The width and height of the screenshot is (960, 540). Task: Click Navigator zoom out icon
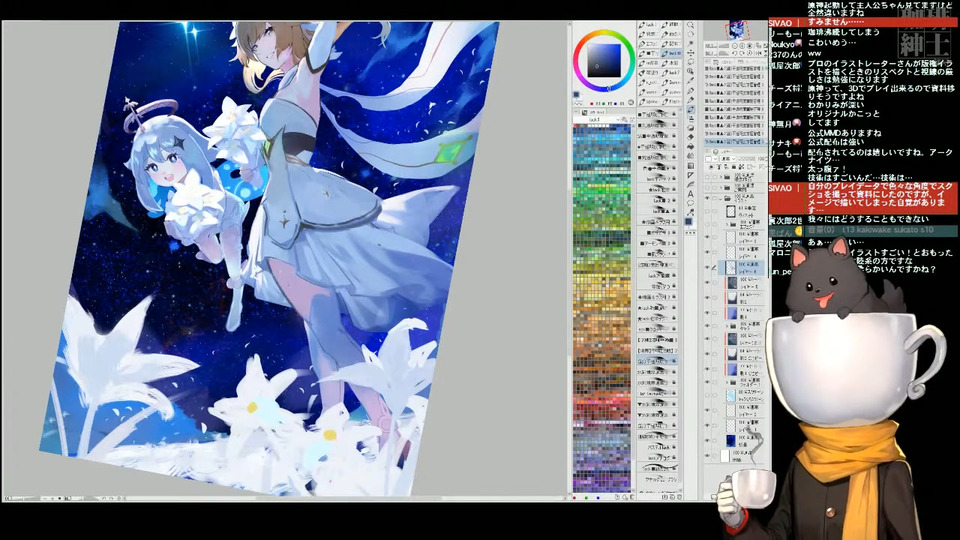[735, 45]
